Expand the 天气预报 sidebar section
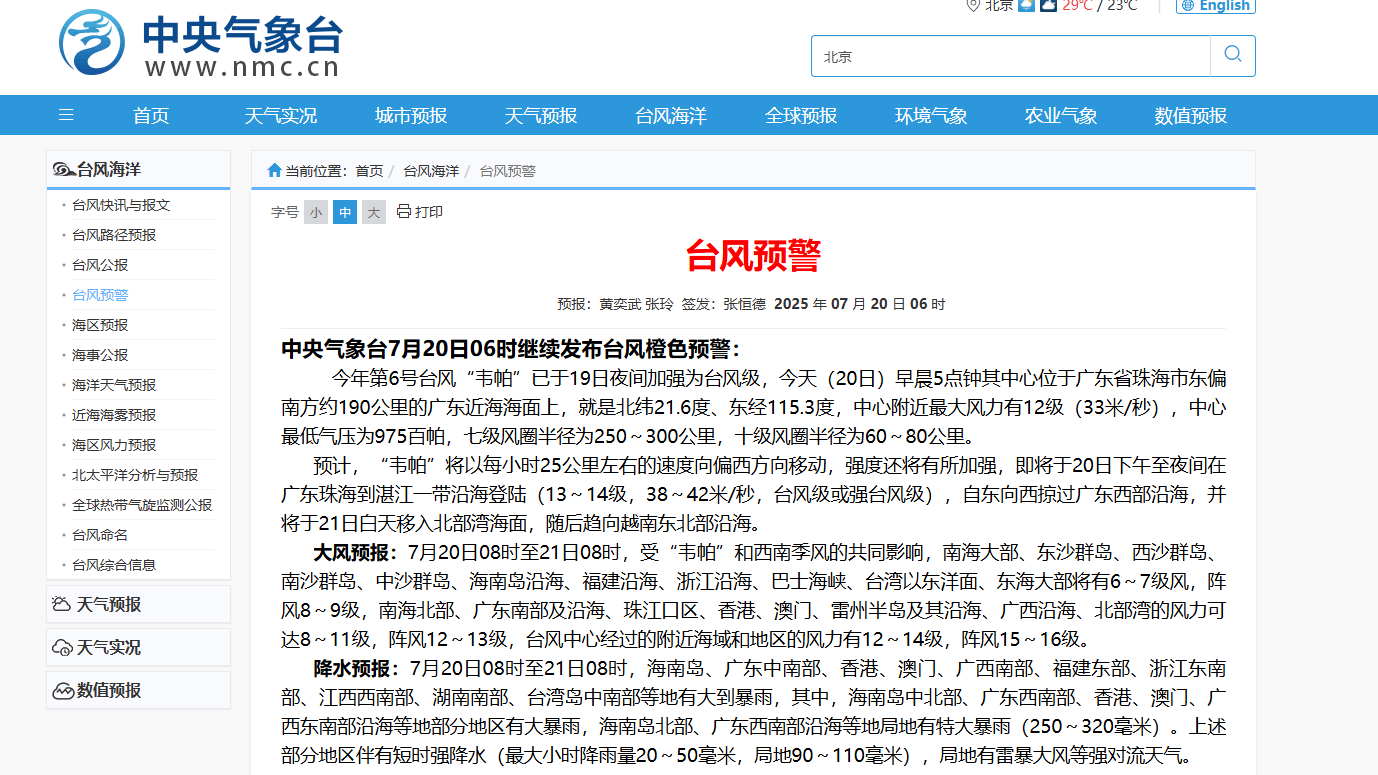The height and width of the screenshot is (775, 1378). click(138, 604)
